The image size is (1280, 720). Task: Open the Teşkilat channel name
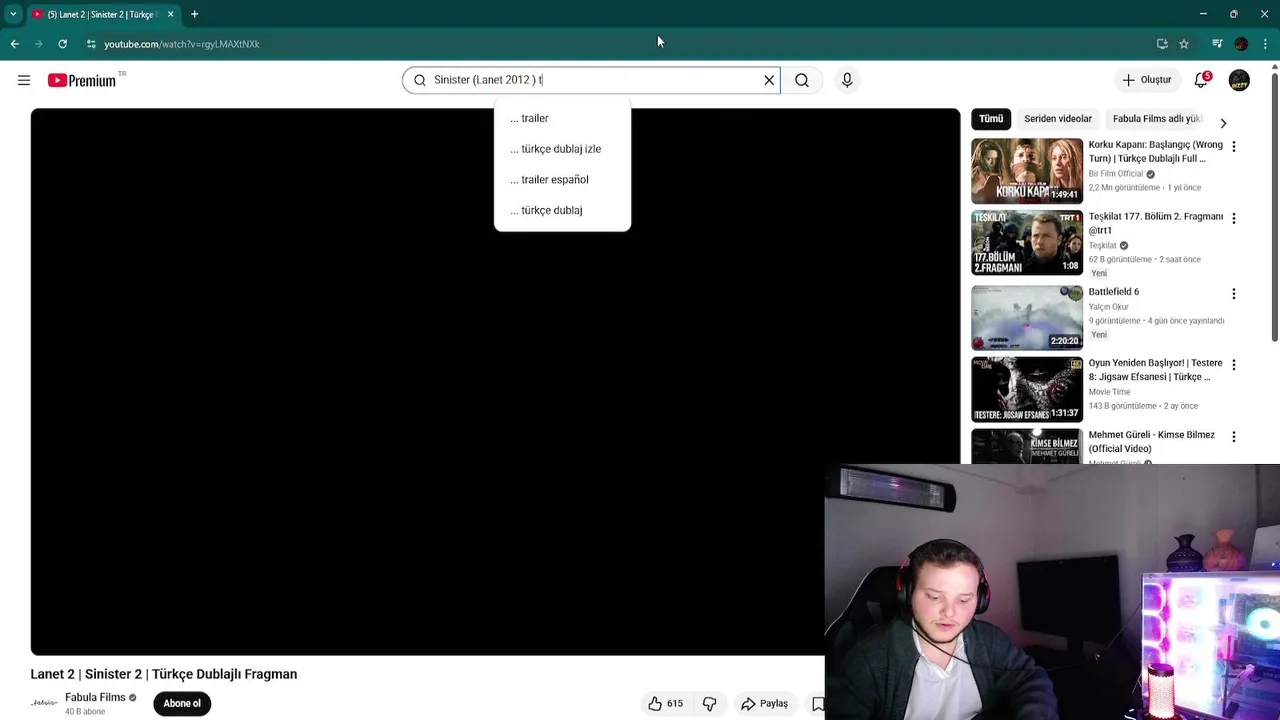(1102, 246)
